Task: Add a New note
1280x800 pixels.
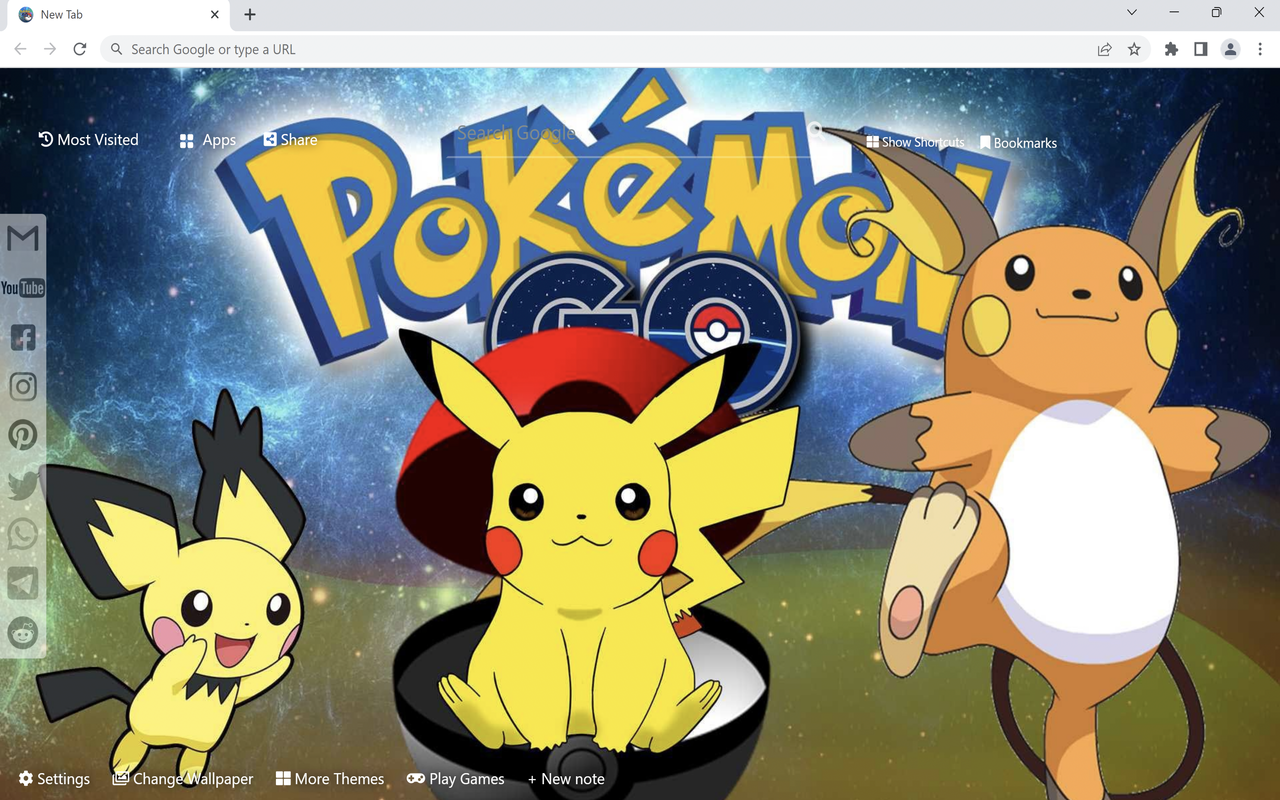Action: coord(566,779)
